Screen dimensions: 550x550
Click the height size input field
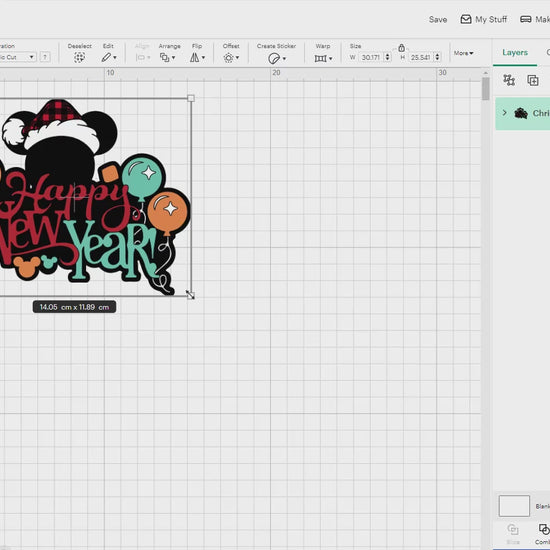pyautogui.click(x=421, y=57)
